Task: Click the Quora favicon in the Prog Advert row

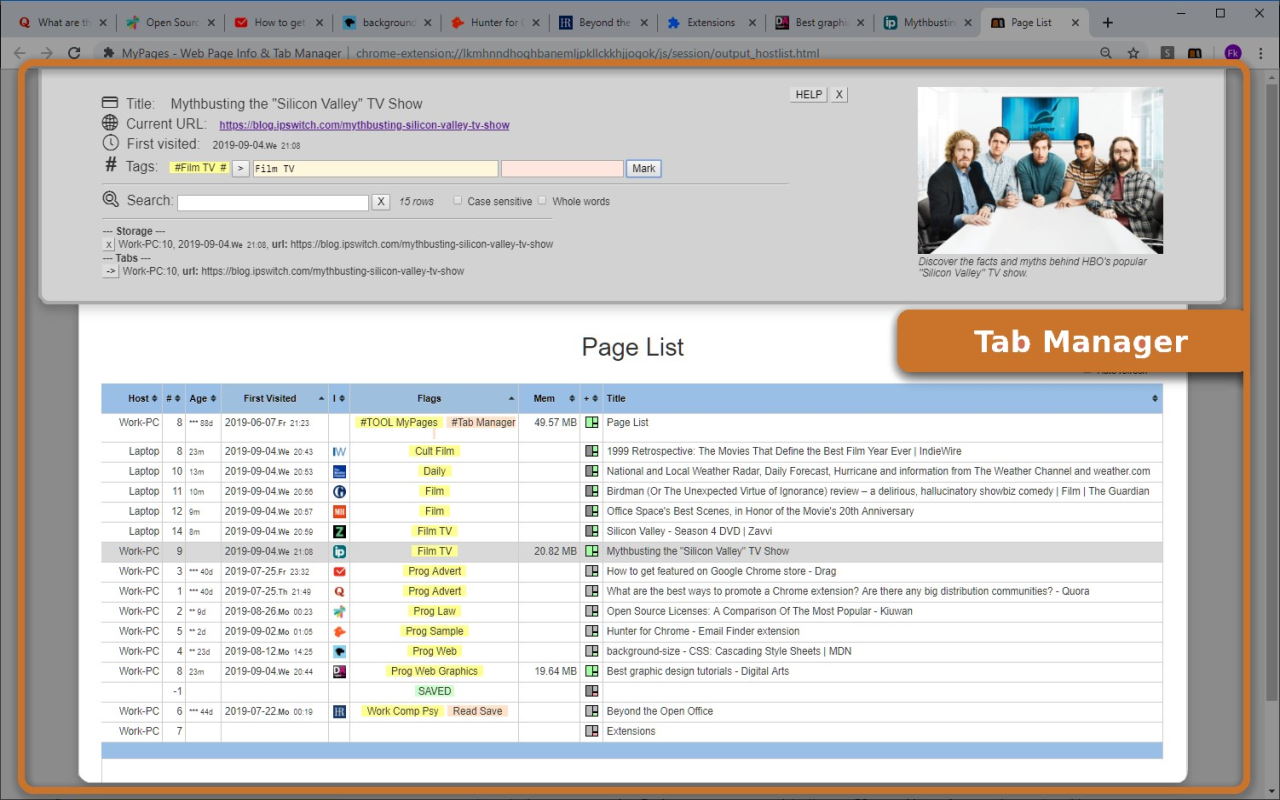Action: (x=339, y=591)
